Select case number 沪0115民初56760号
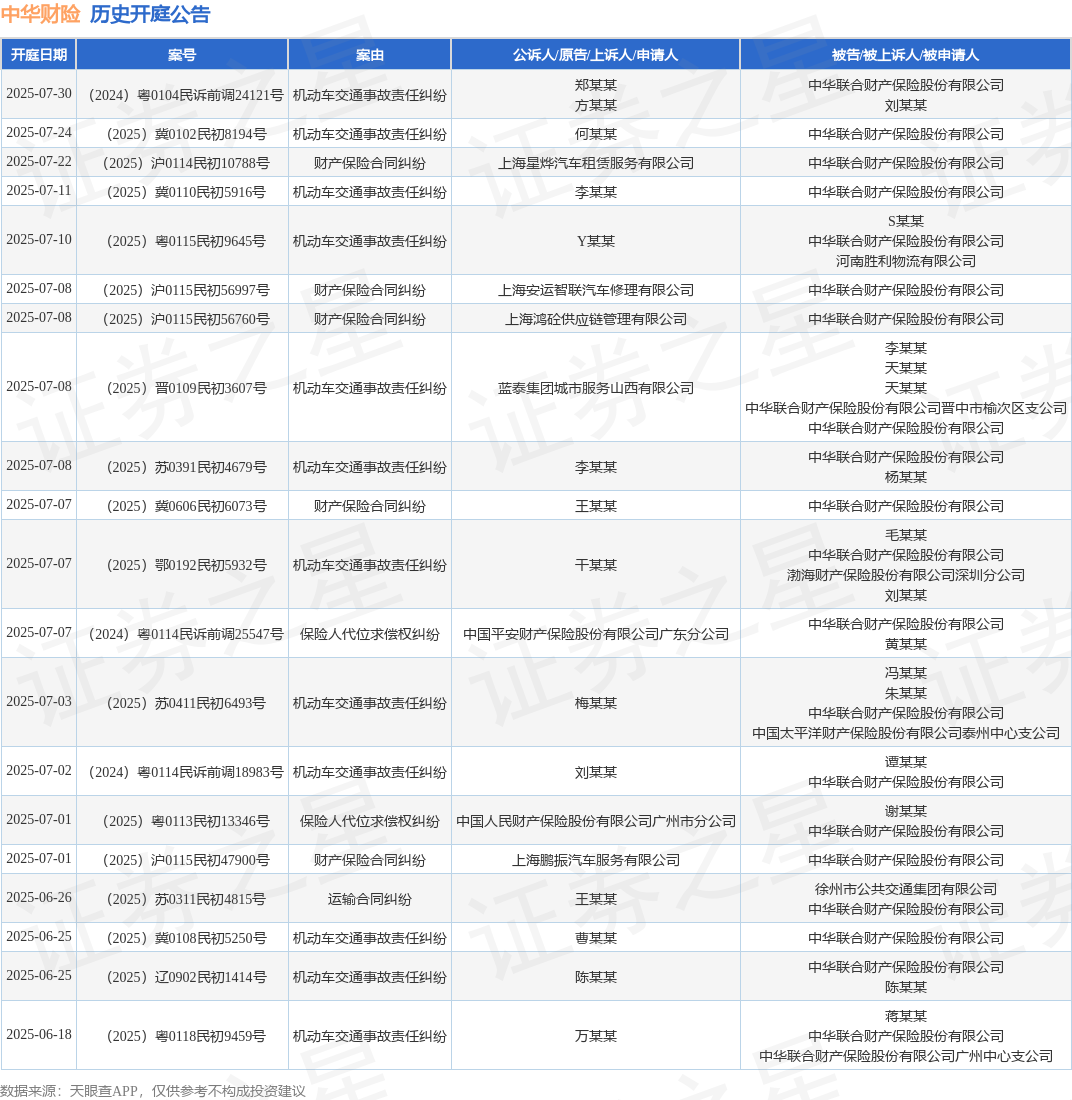1072x1100 pixels. (x=186, y=318)
